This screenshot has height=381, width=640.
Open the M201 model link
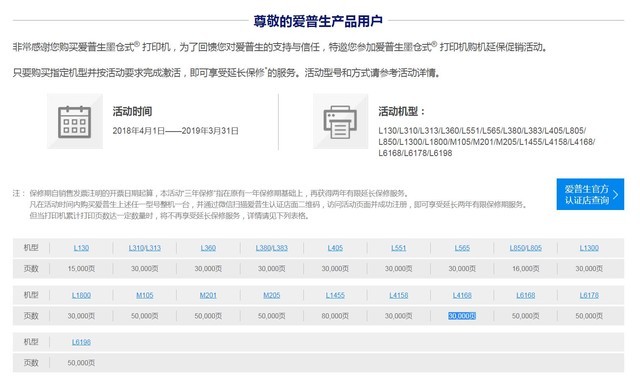(208, 295)
